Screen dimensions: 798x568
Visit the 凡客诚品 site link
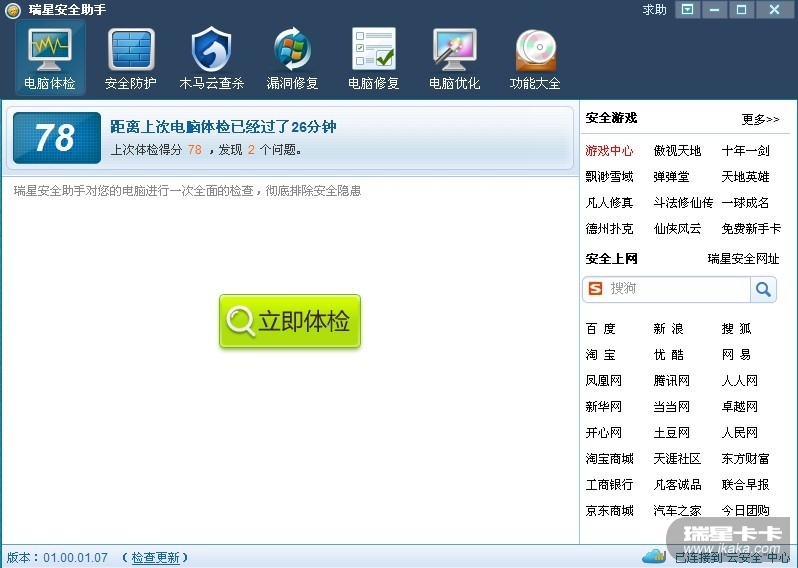[677, 485]
